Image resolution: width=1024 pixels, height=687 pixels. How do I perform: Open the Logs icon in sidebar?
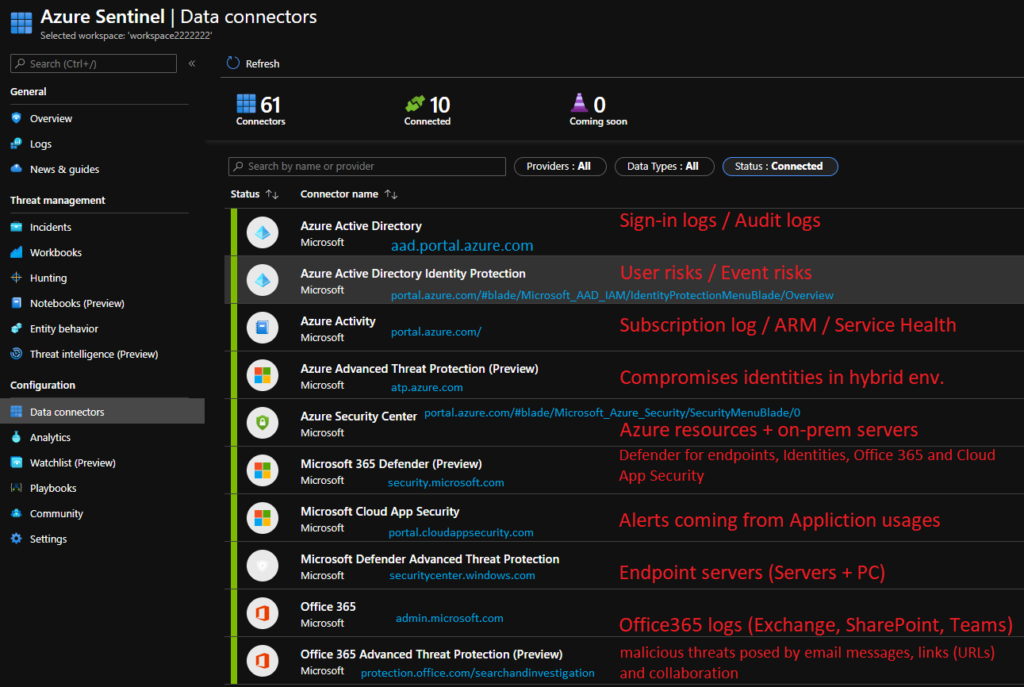pyautogui.click(x=16, y=144)
